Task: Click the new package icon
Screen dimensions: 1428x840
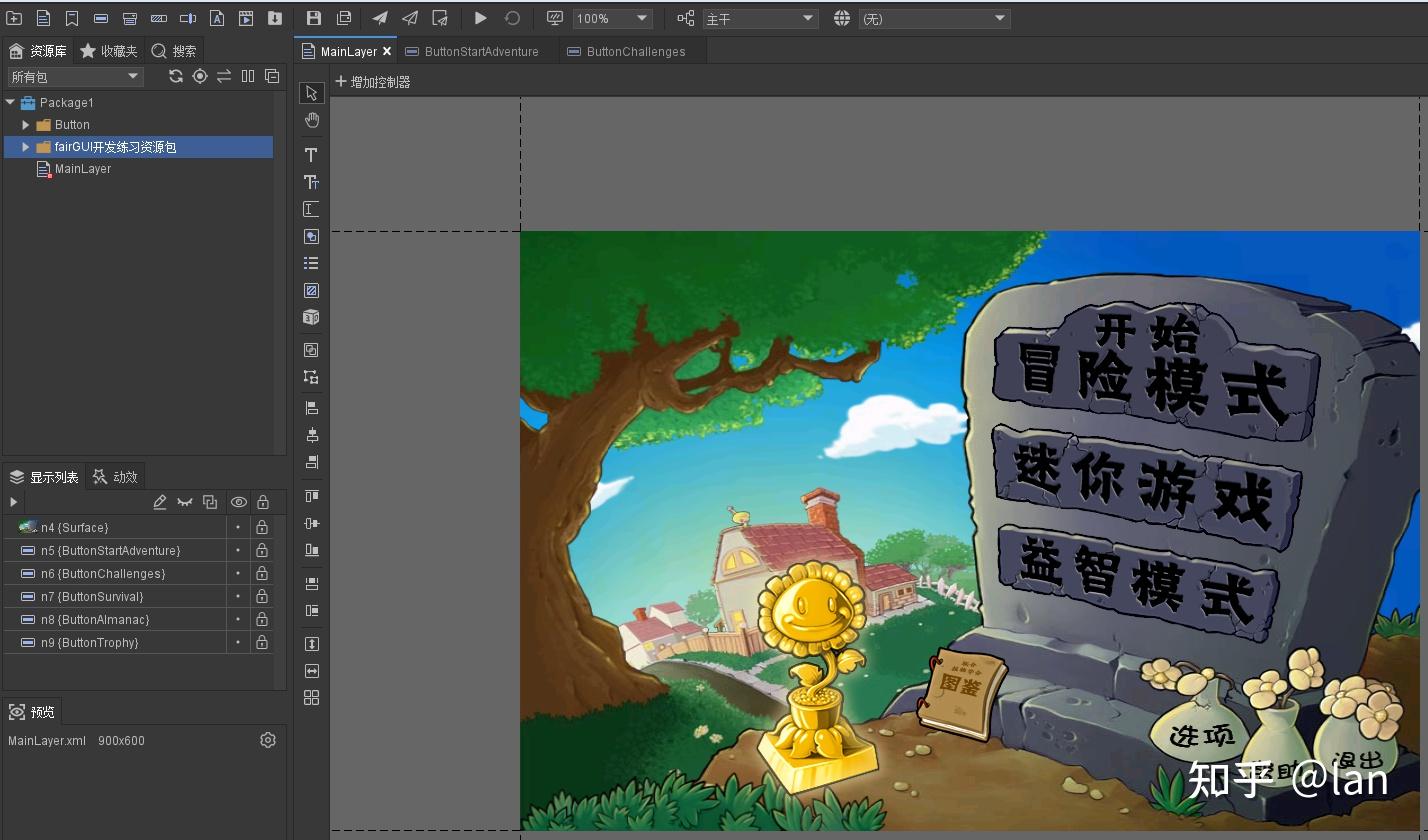Action: coord(14,18)
